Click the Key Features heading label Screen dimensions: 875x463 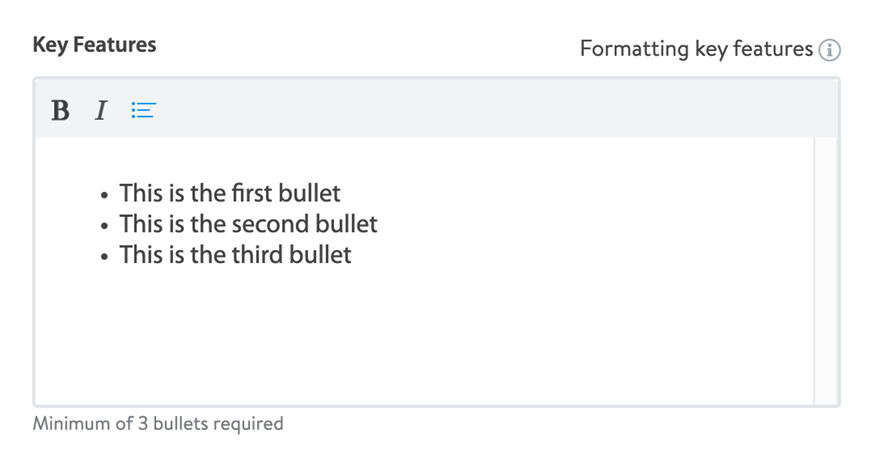94,45
